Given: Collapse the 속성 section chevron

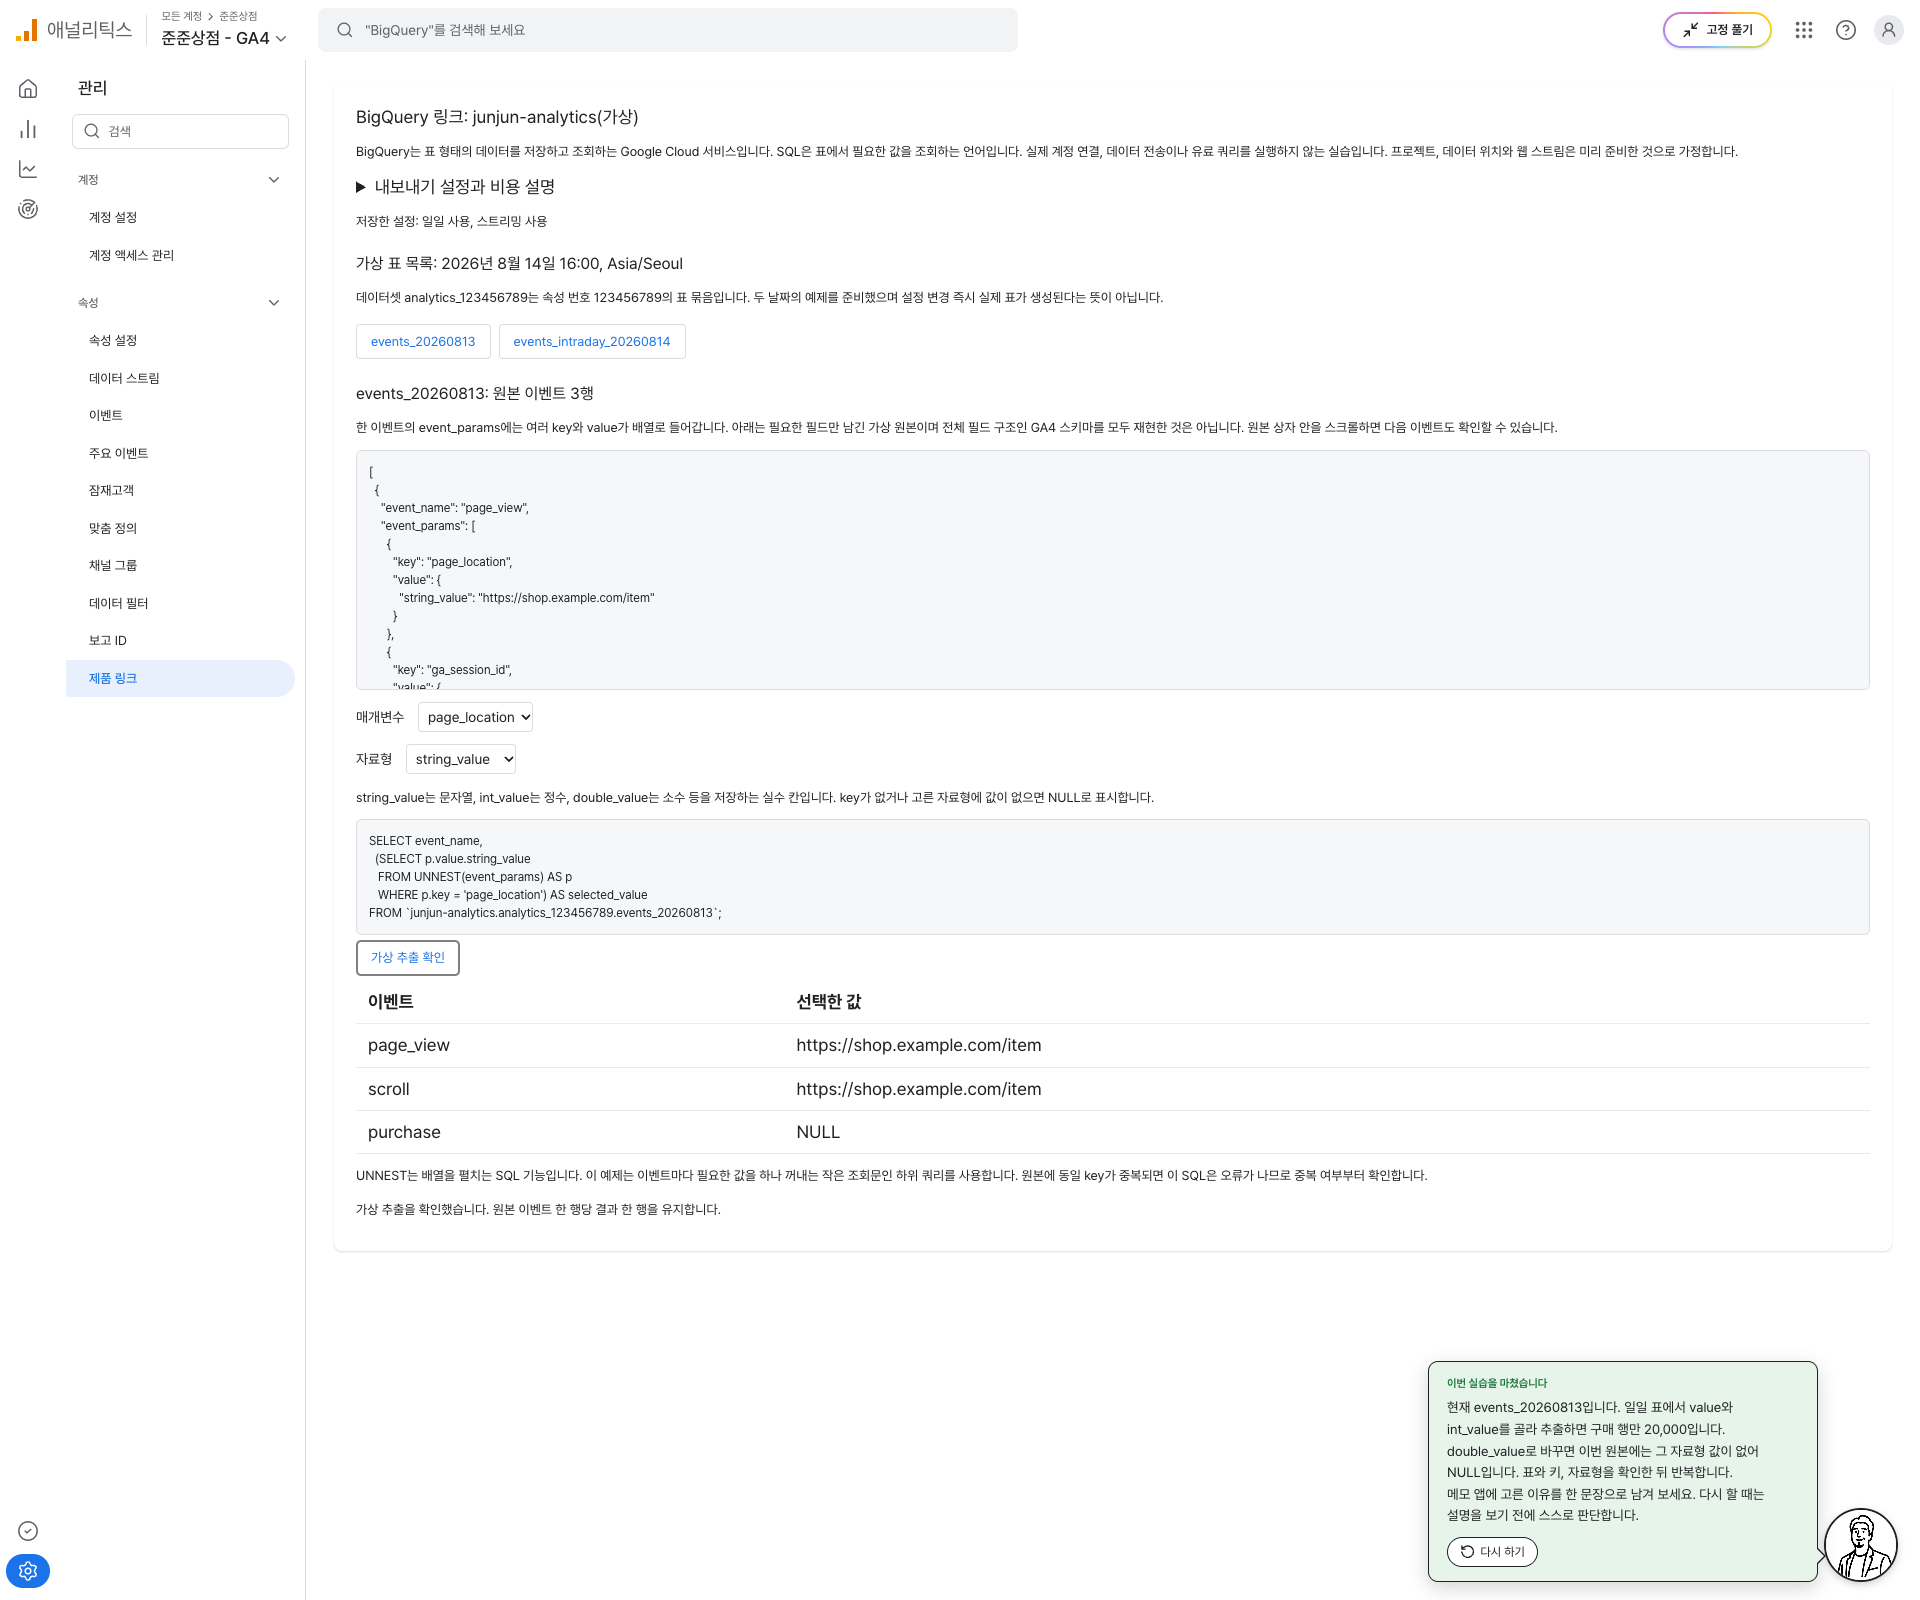Looking at the screenshot, I should [x=274, y=303].
